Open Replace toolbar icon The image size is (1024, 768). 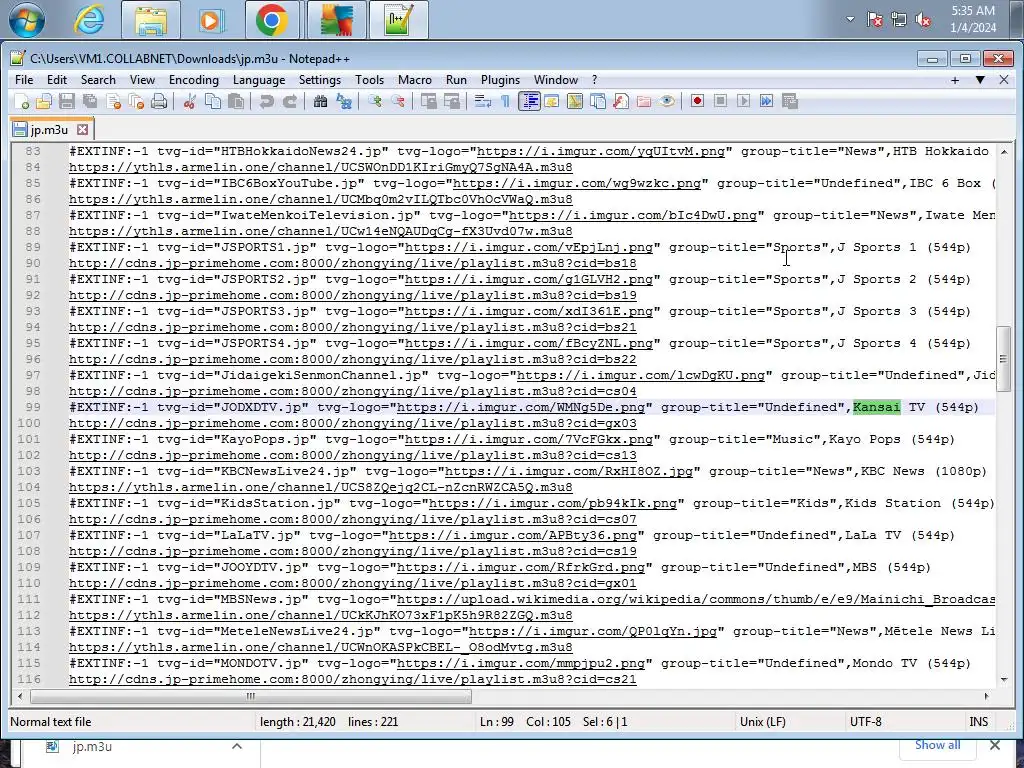coord(344,101)
